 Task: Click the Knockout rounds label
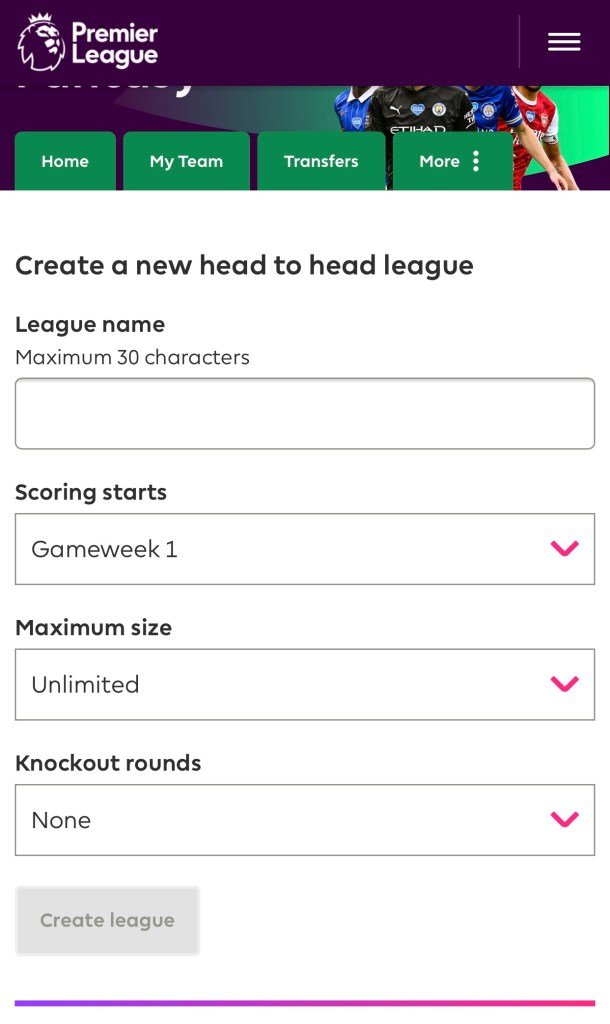[108, 764]
